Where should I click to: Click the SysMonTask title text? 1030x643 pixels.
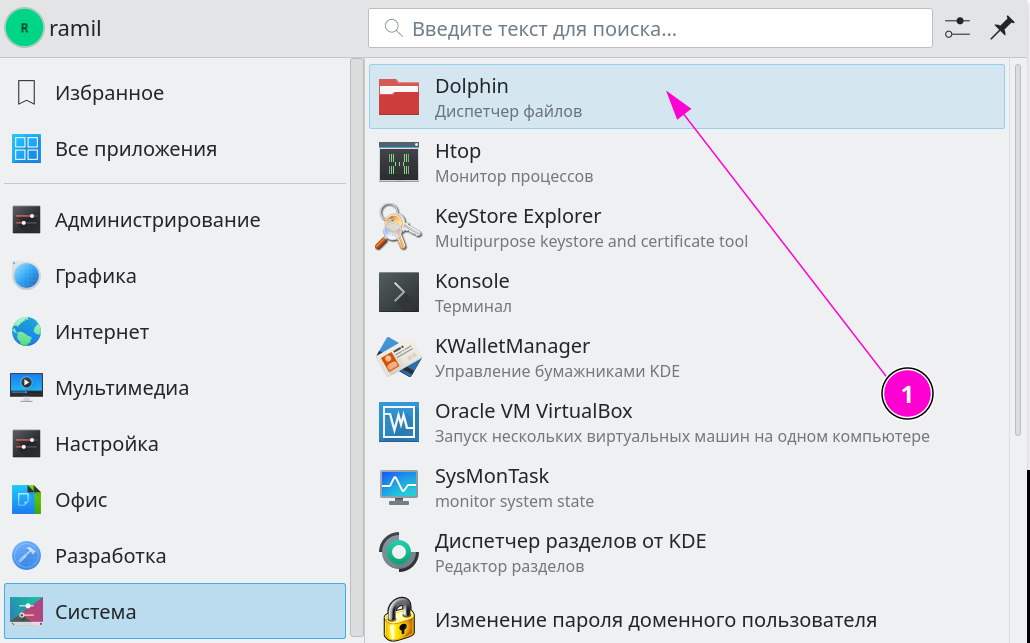click(x=491, y=476)
